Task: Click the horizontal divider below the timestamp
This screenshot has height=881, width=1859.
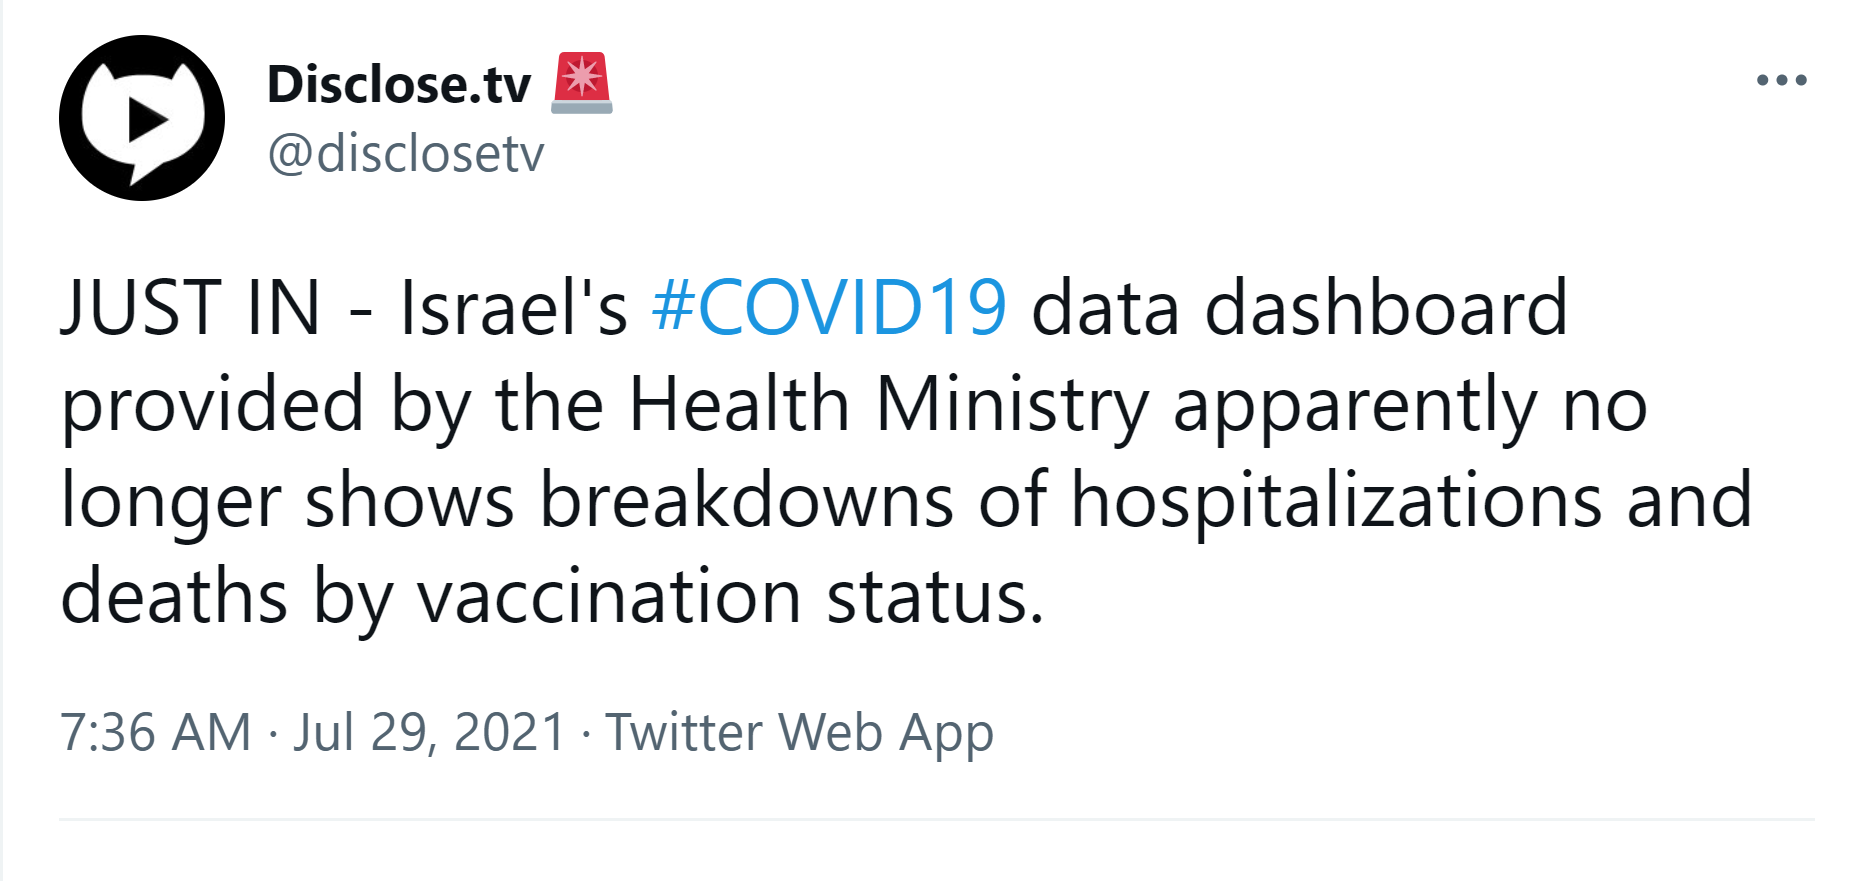Action: tap(936, 820)
